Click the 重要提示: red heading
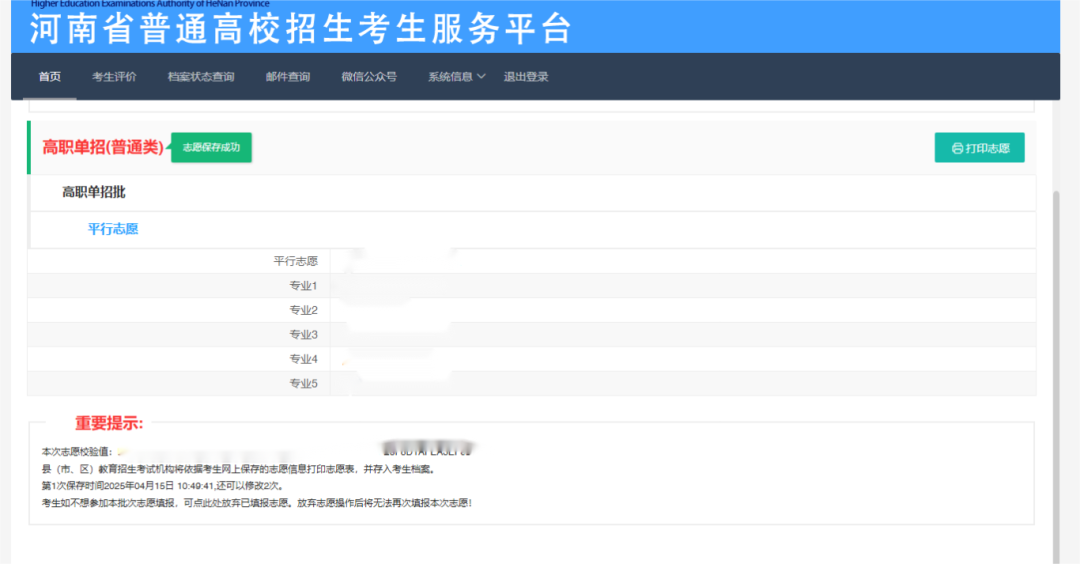The image size is (1080, 564). point(109,424)
